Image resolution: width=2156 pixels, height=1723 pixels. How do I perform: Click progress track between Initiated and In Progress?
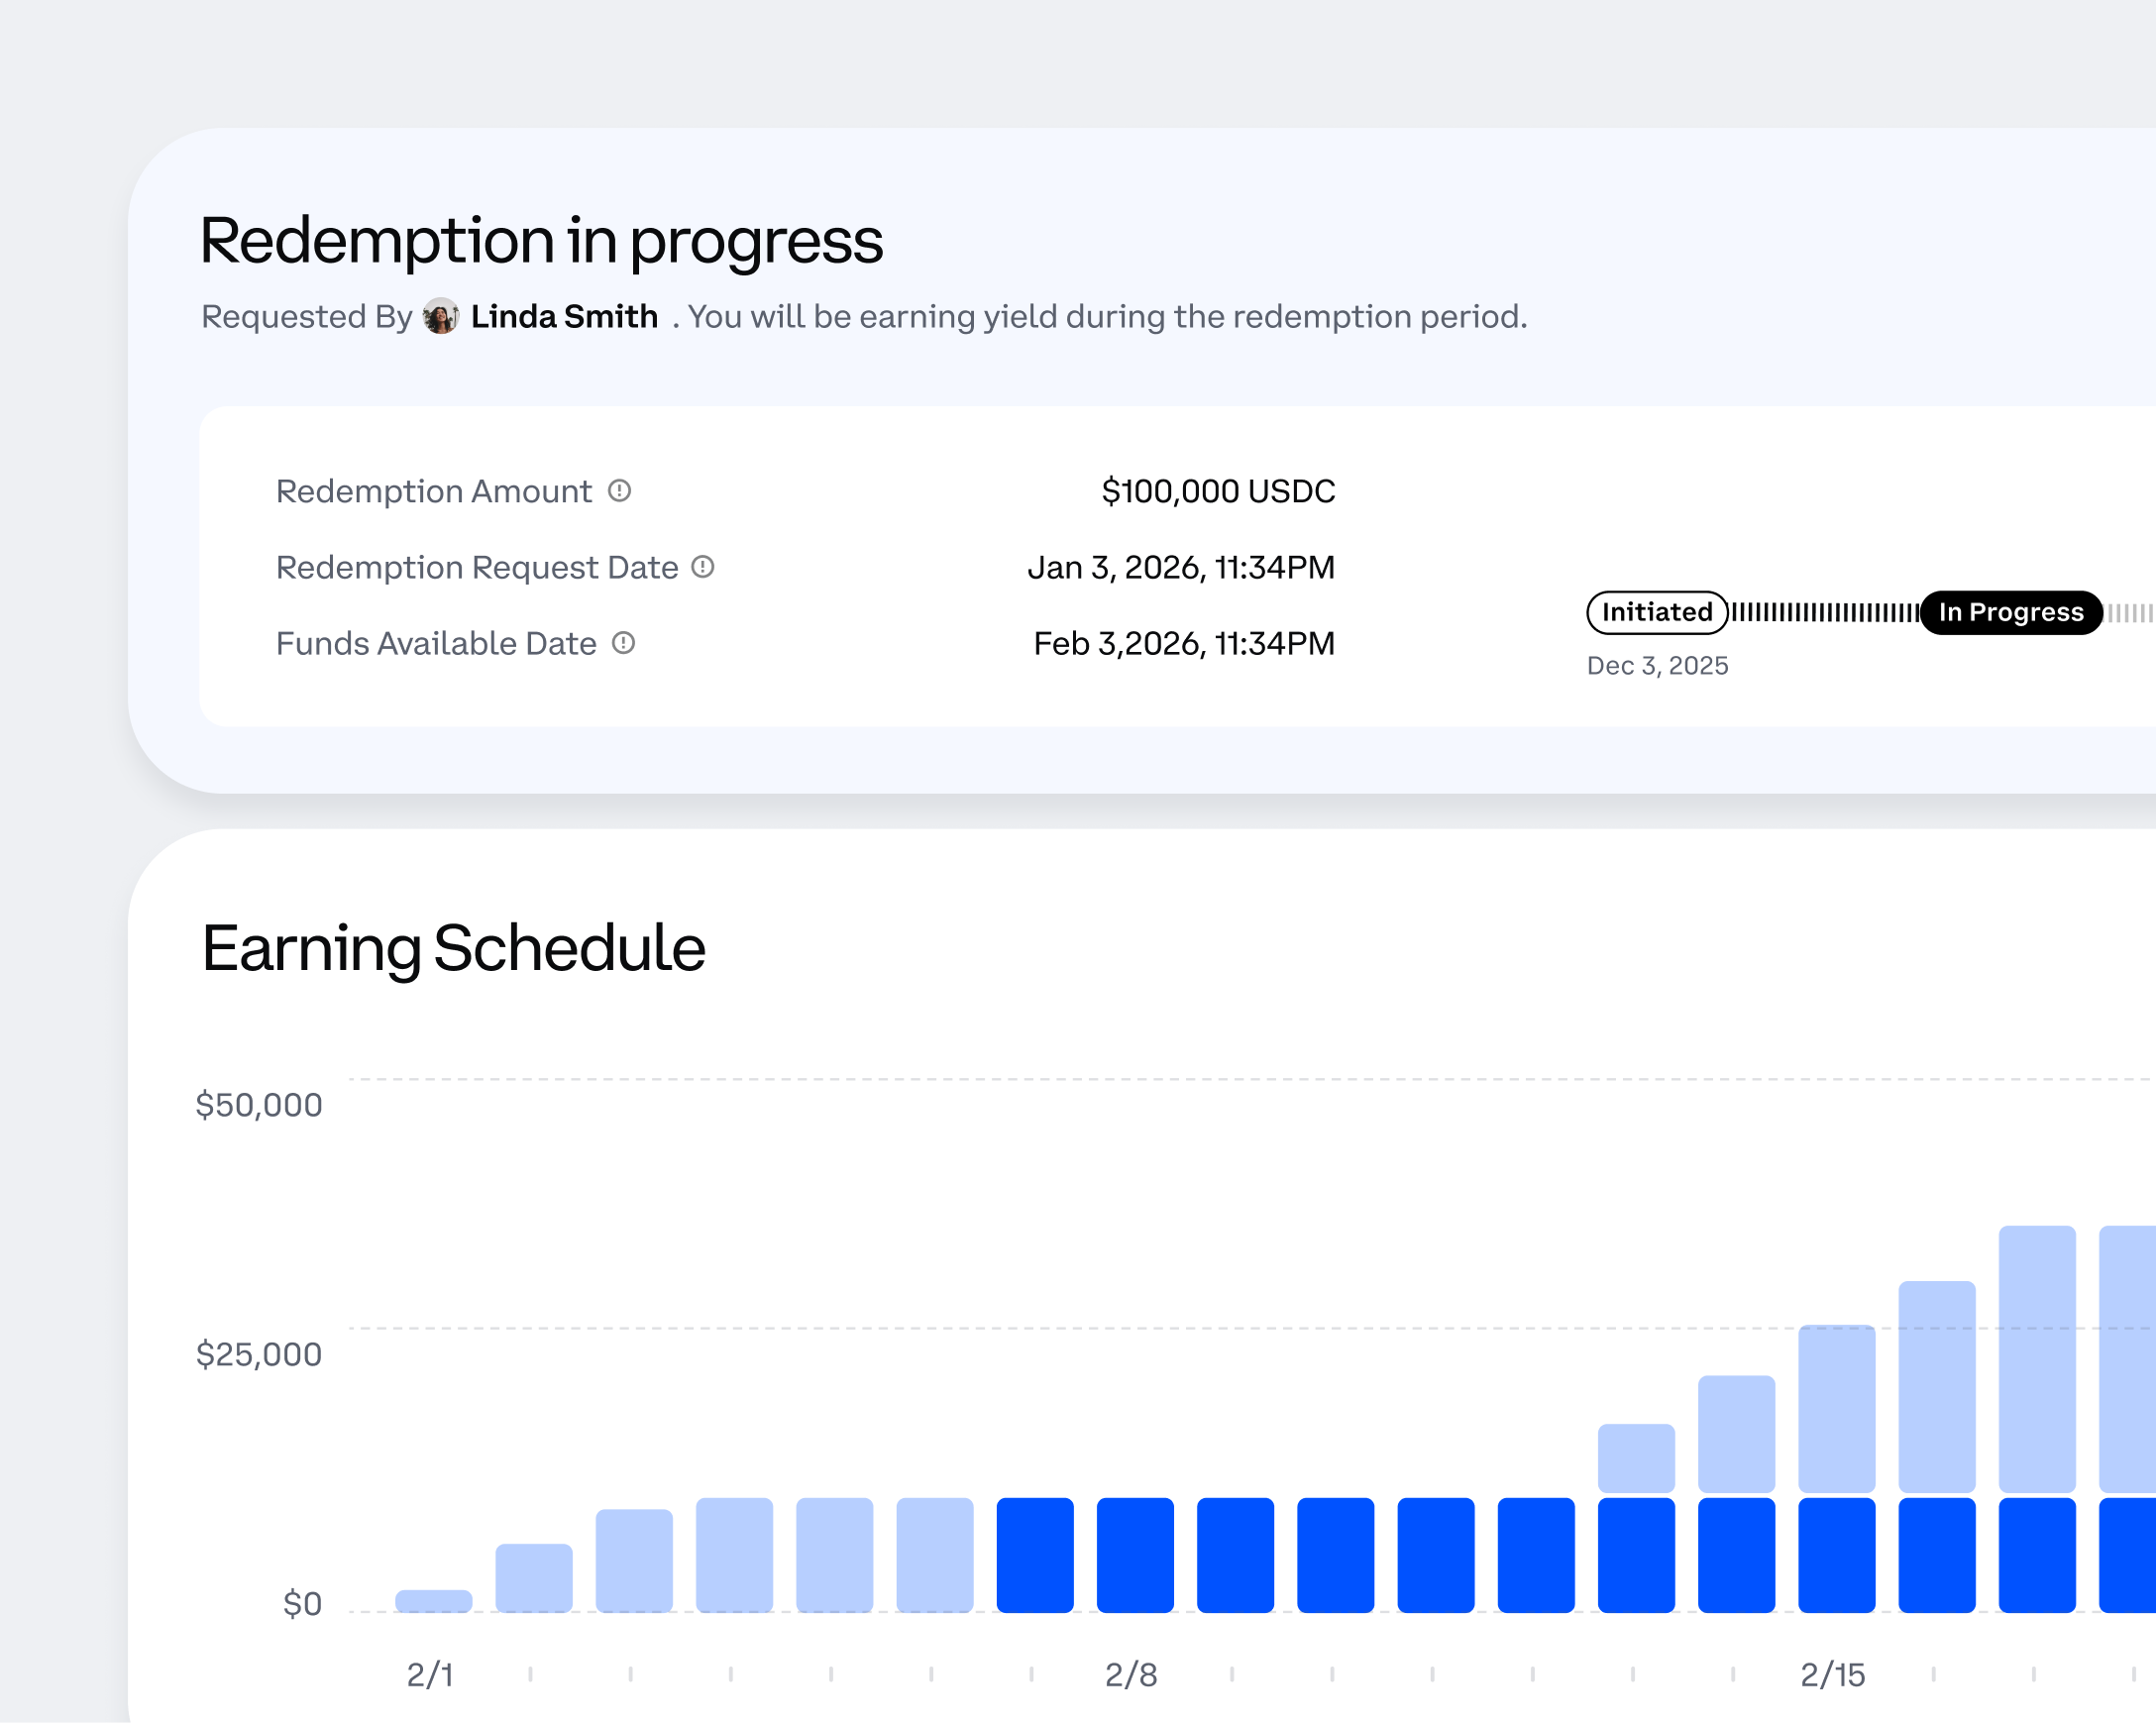point(1824,612)
